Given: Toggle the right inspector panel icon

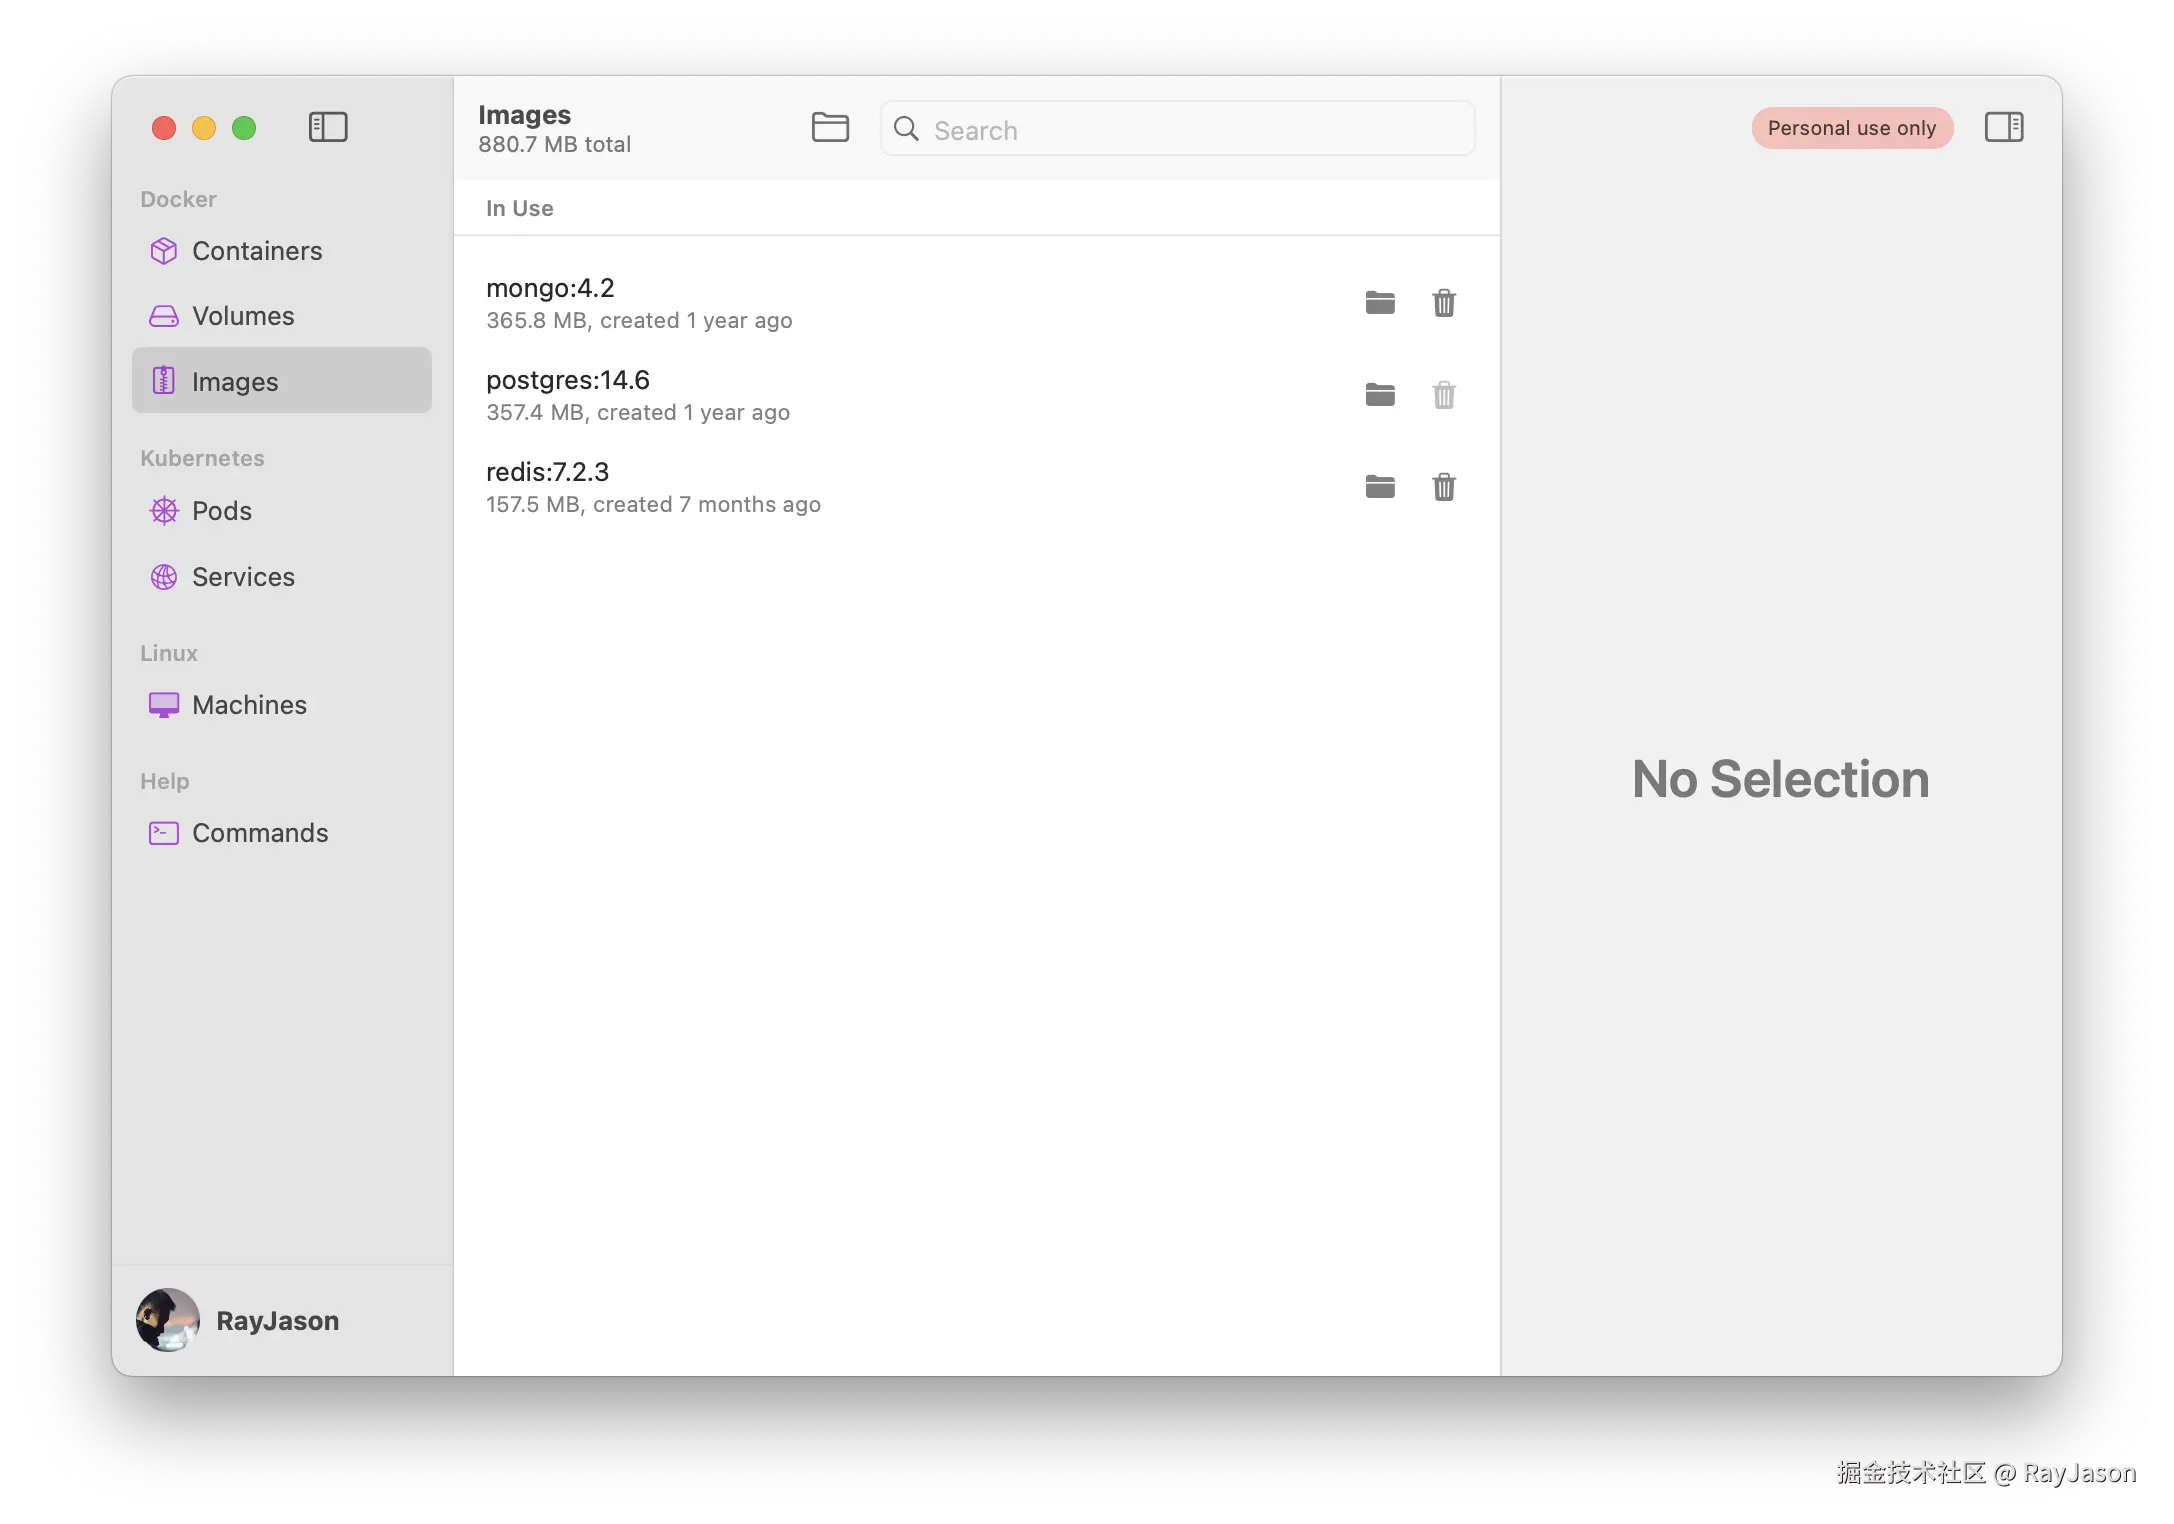Looking at the screenshot, I should (2003, 127).
